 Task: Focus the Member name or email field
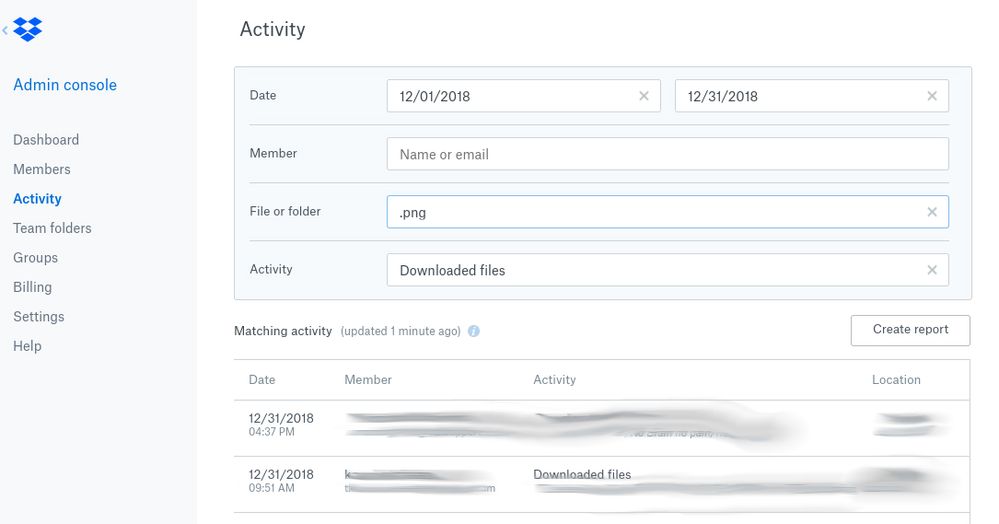pyautogui.click(x=667, y=154)
